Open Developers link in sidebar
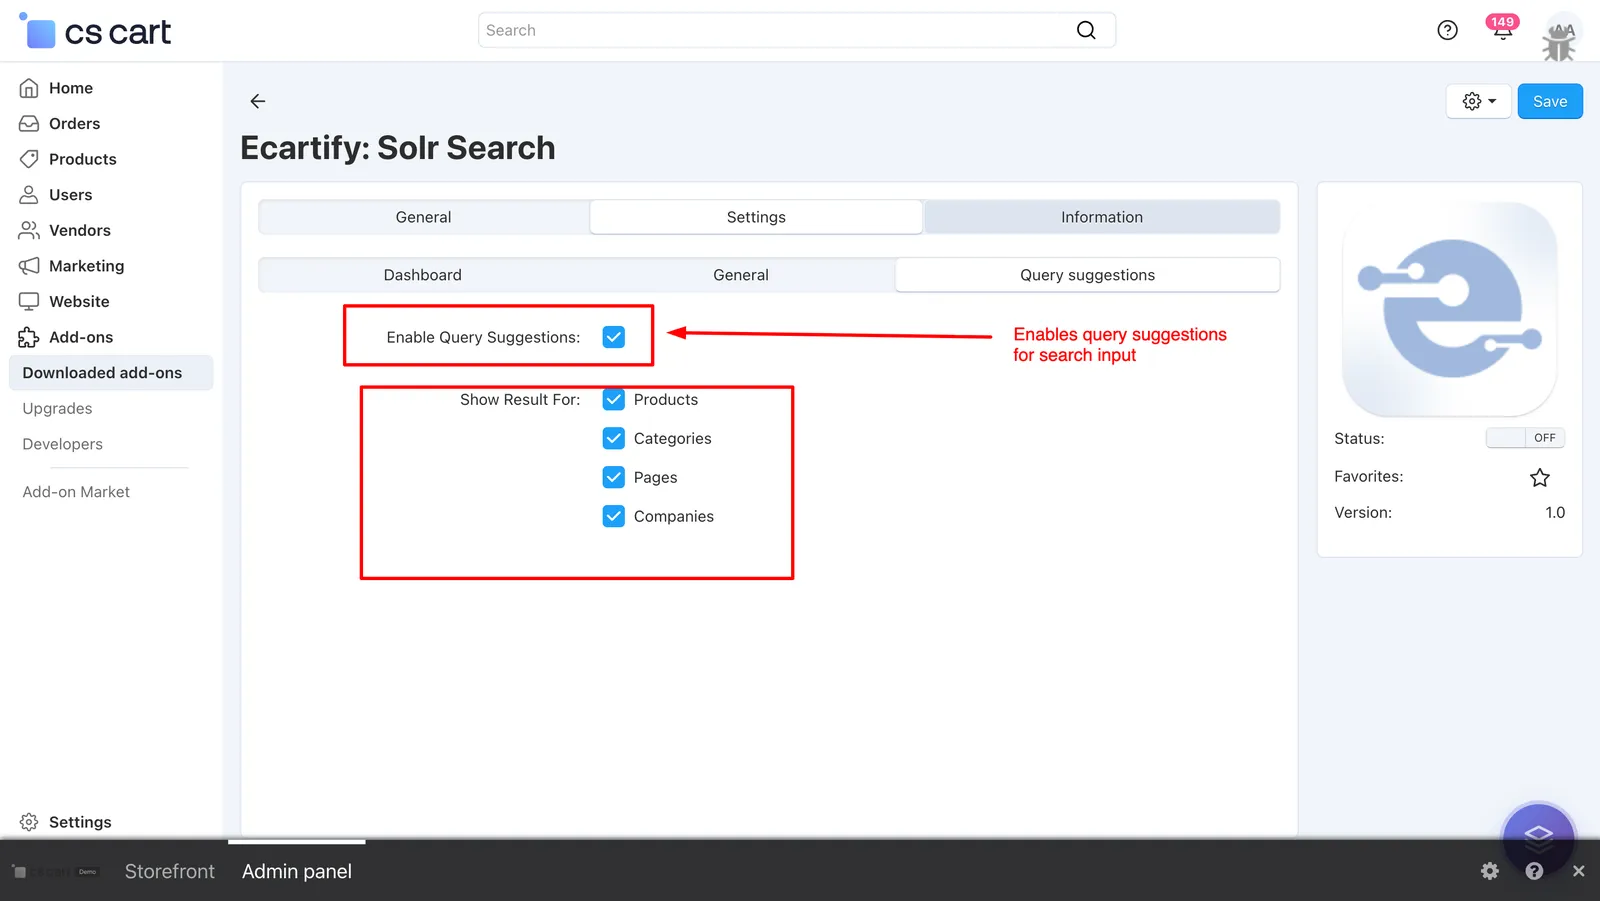 coord(63,444)
